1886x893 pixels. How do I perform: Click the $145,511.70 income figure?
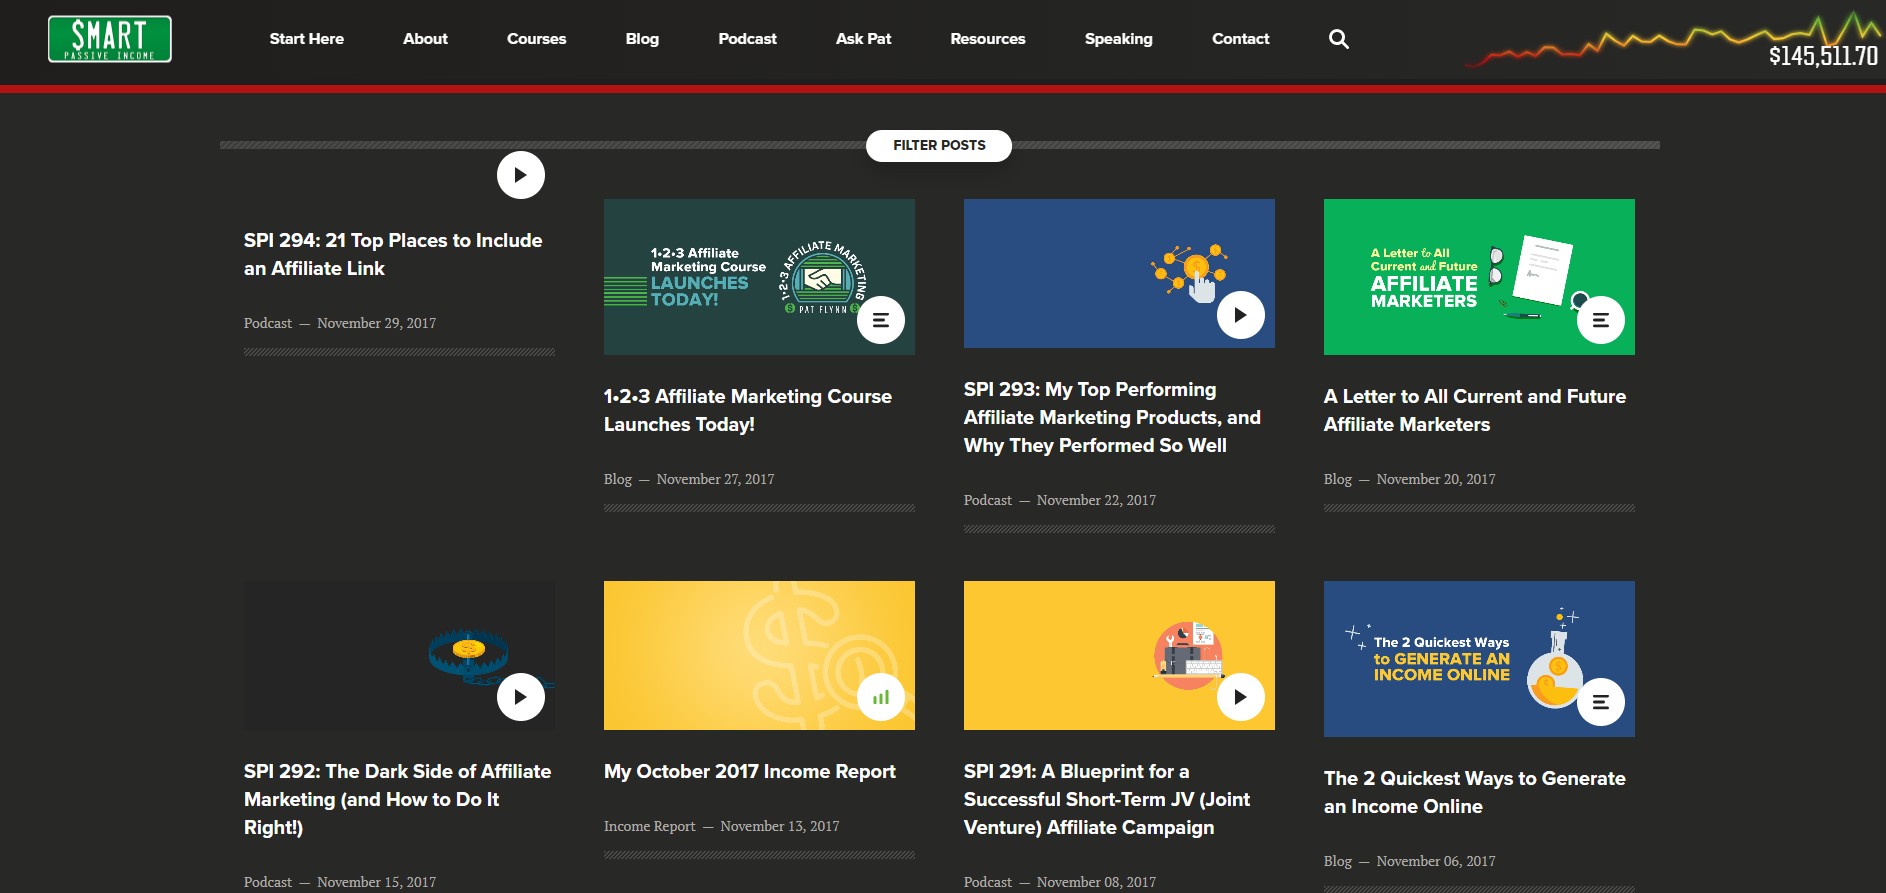coord(1823,56)
